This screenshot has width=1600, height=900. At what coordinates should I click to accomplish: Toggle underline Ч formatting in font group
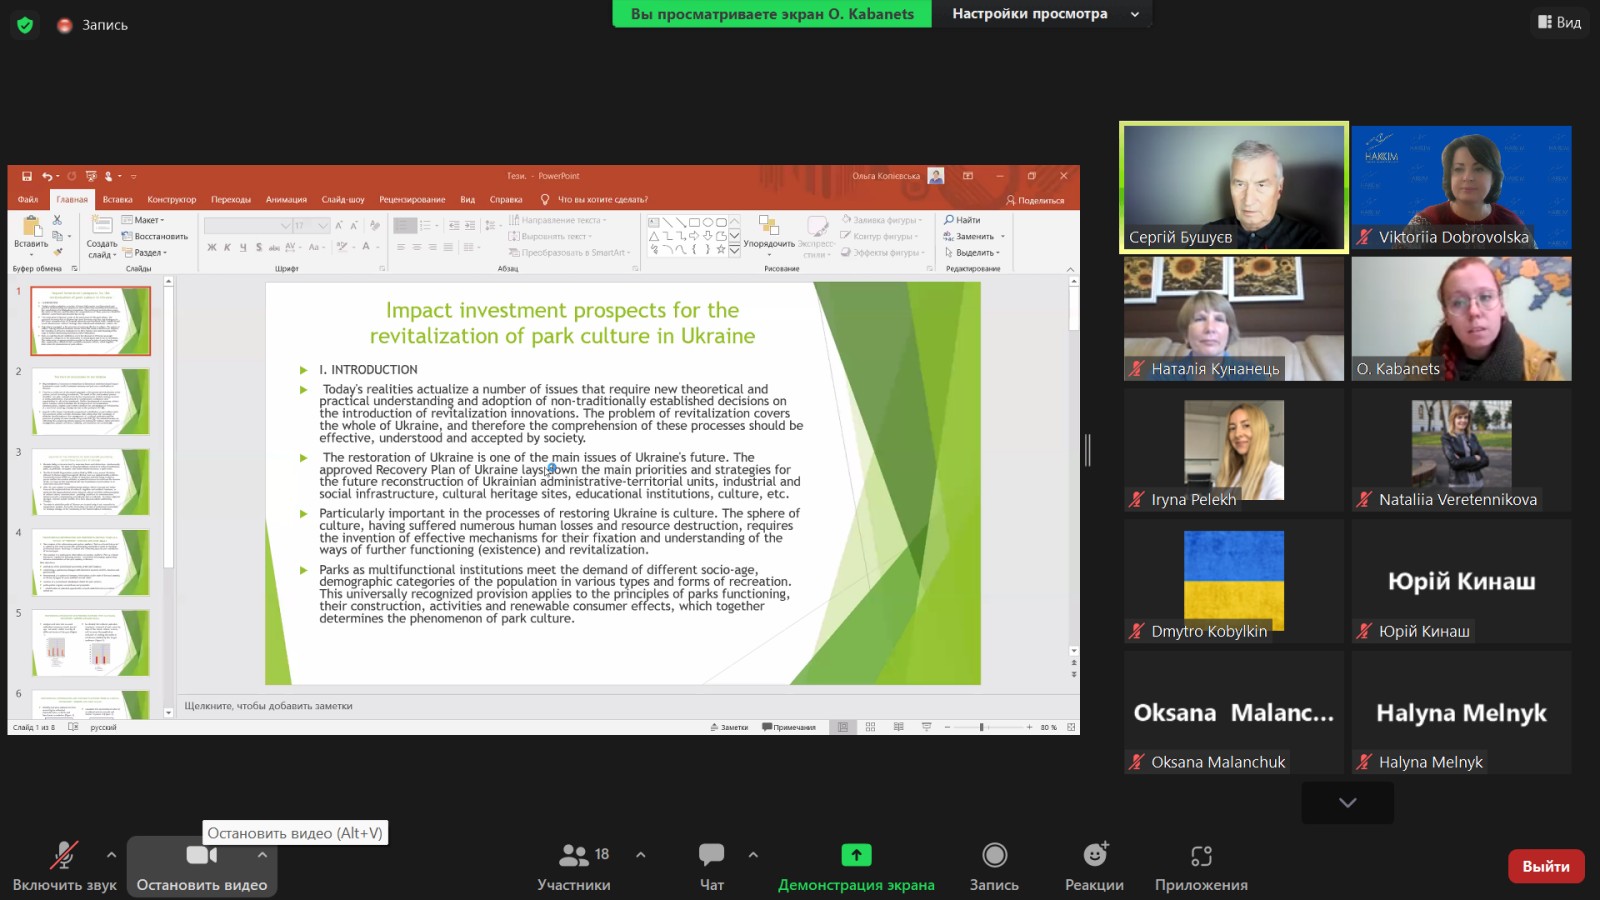pyautogui.click(x=243, y=247)
